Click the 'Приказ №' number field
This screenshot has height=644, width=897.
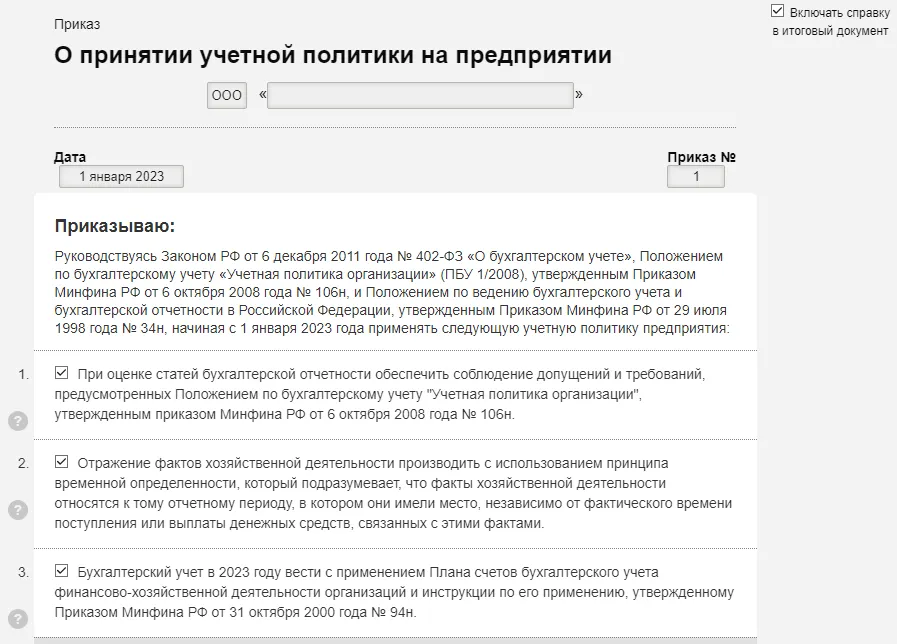696,176
